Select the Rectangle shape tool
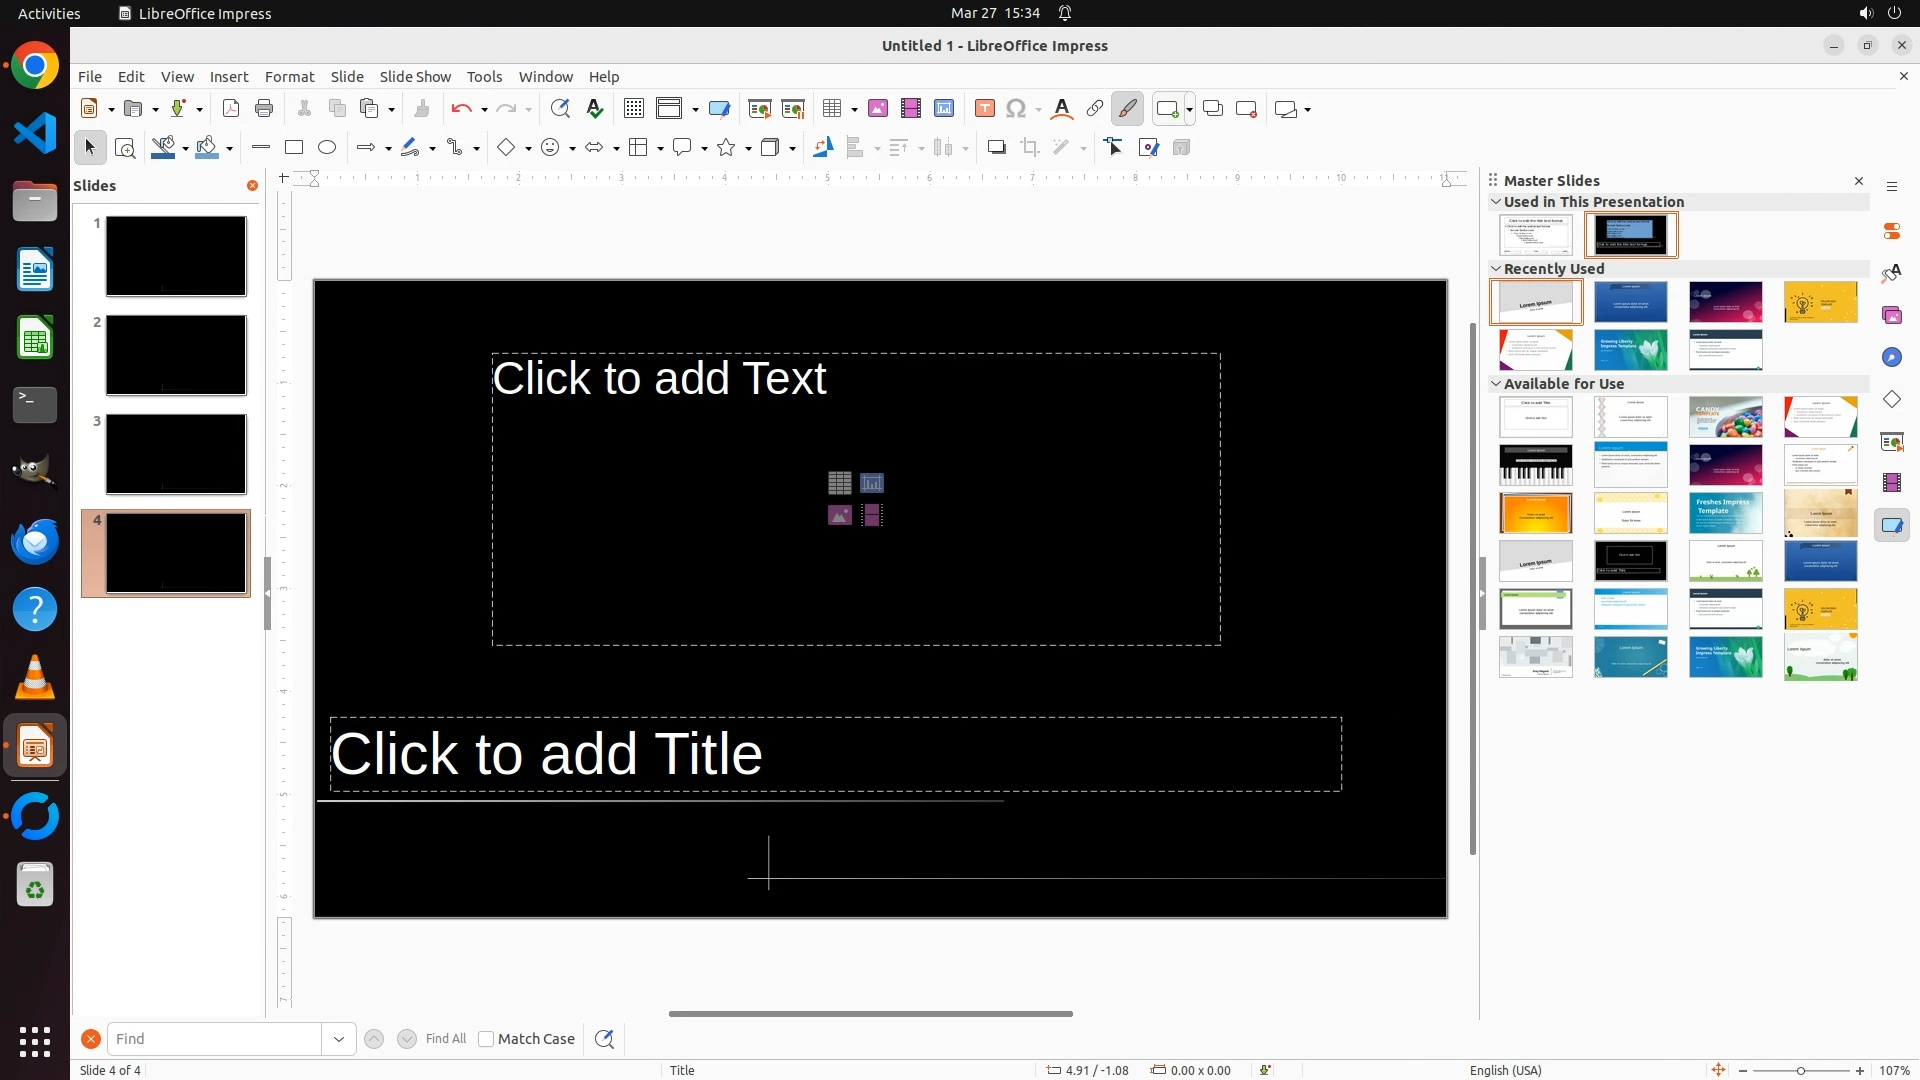 tap(294, 148)
